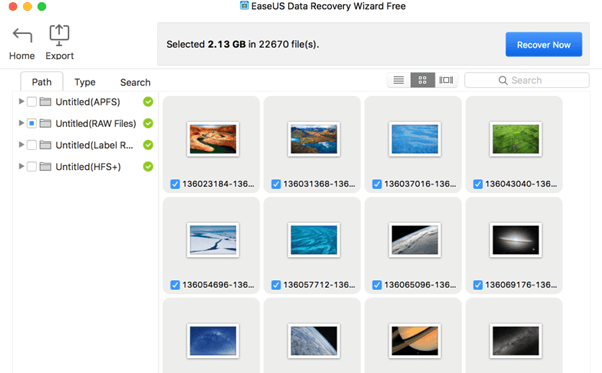Open the Type tab
The width and height of the screenshot is (602, 373).
pyautogui.click(x=85, y=82)
